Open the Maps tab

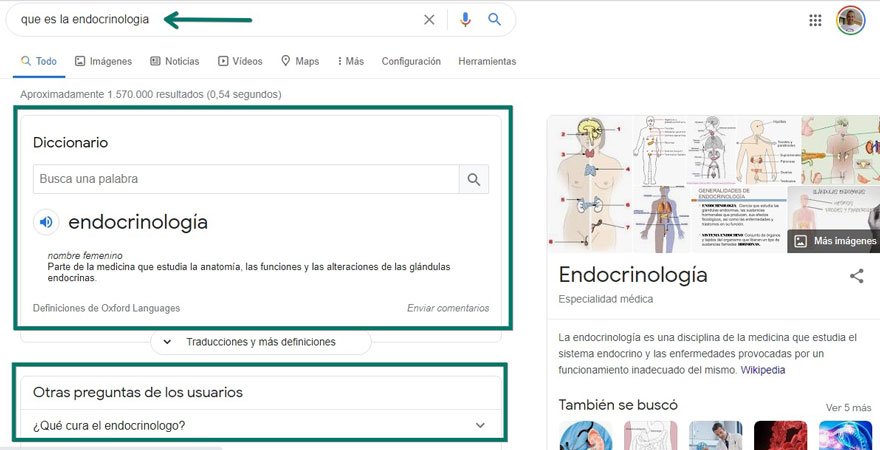click(300, 61)
